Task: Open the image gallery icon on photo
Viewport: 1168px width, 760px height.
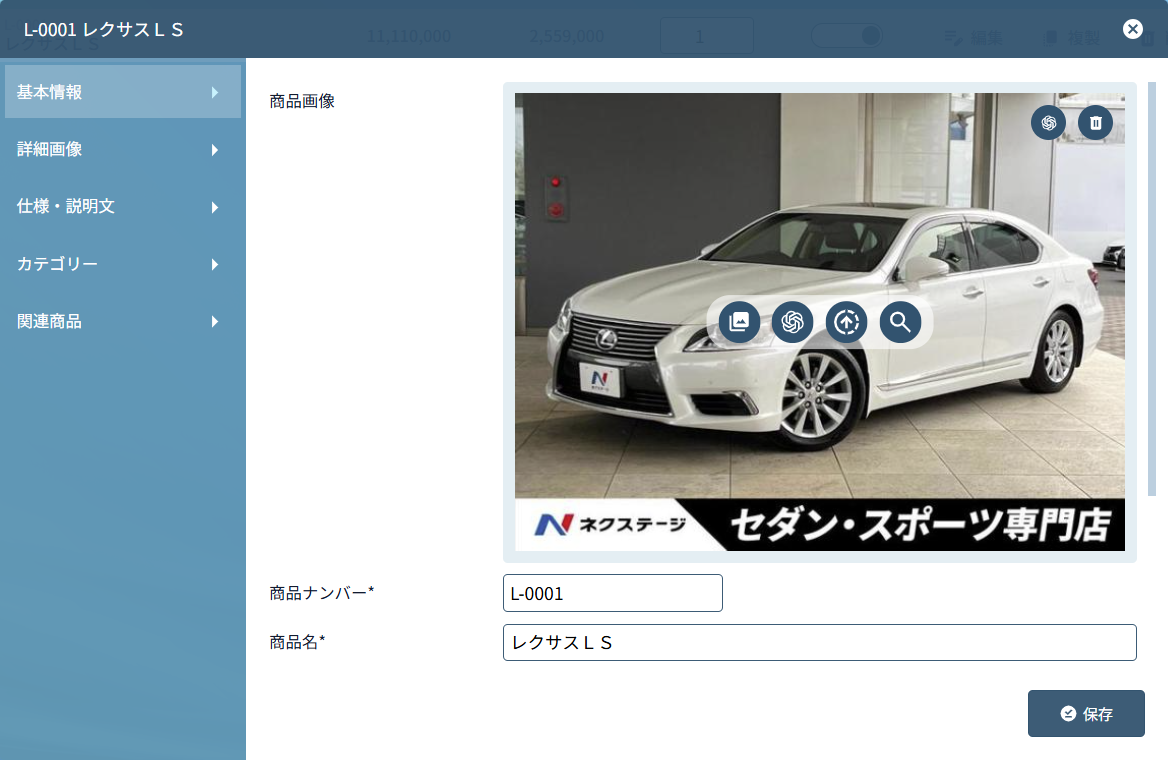Action: tap(739, 322)
